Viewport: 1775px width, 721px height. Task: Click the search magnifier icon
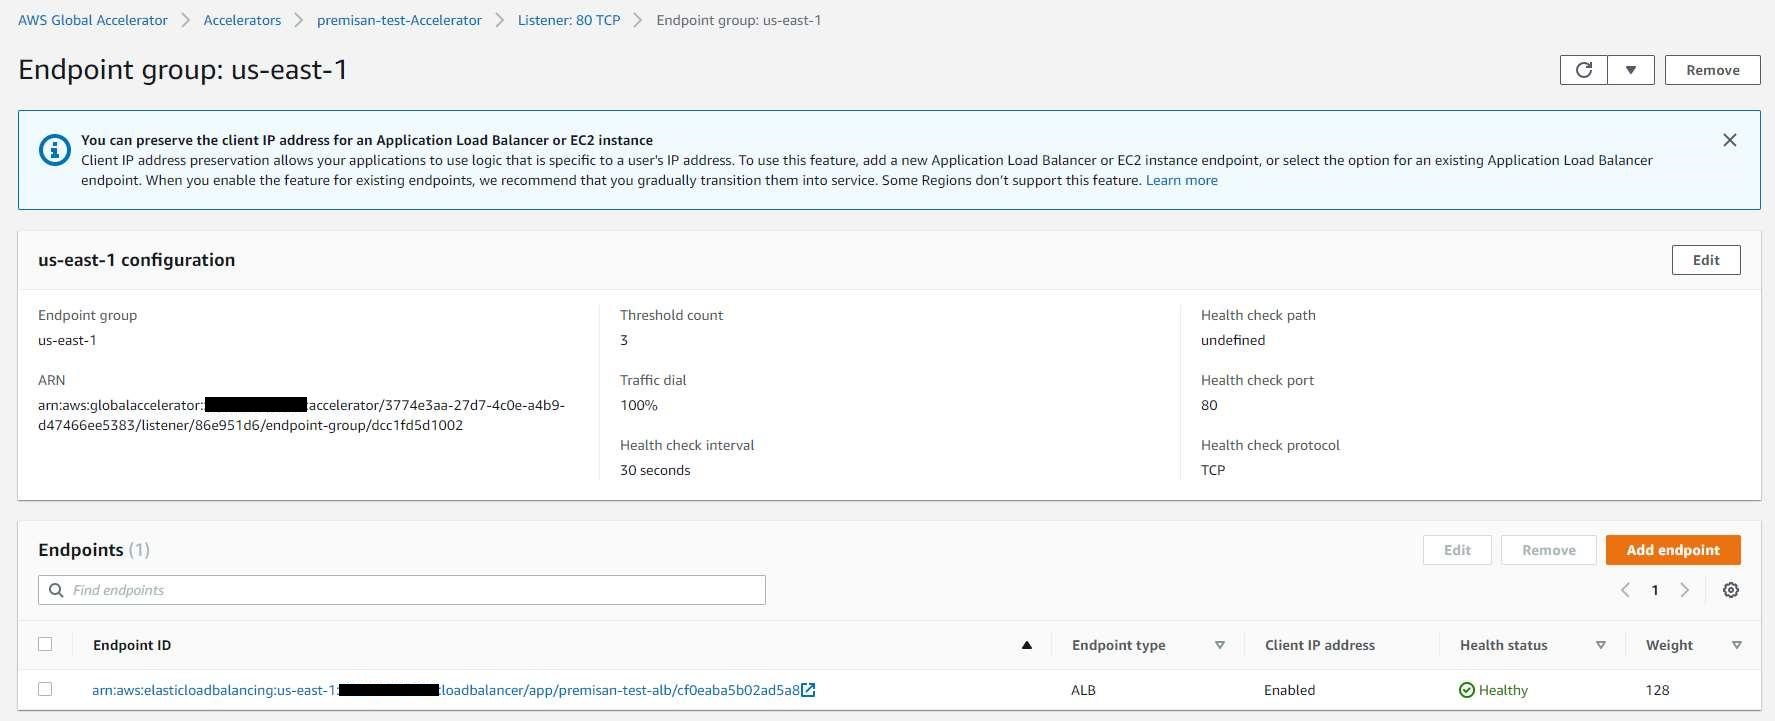click(56, 590)
